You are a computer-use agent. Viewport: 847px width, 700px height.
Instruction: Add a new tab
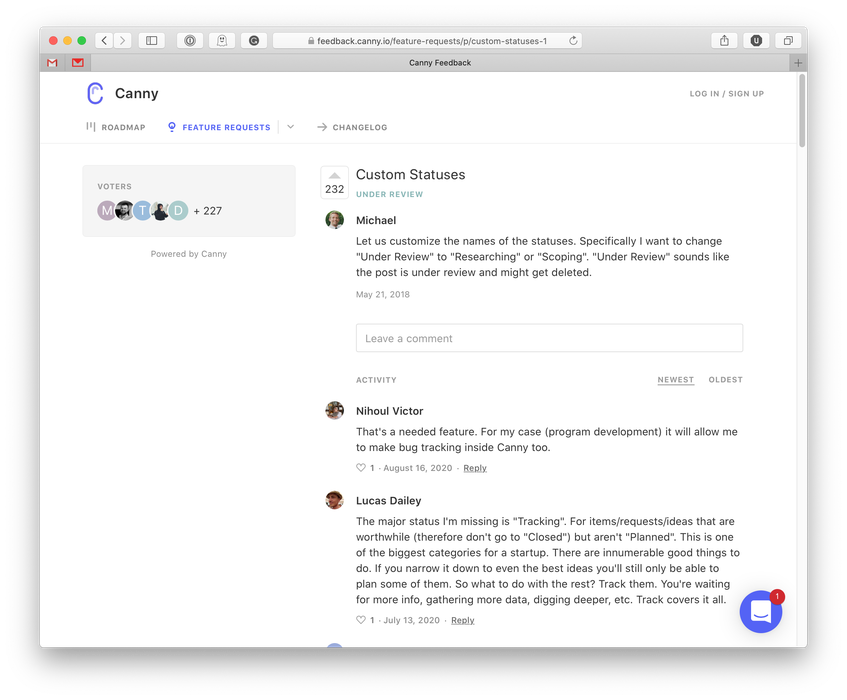coord(798,63)
